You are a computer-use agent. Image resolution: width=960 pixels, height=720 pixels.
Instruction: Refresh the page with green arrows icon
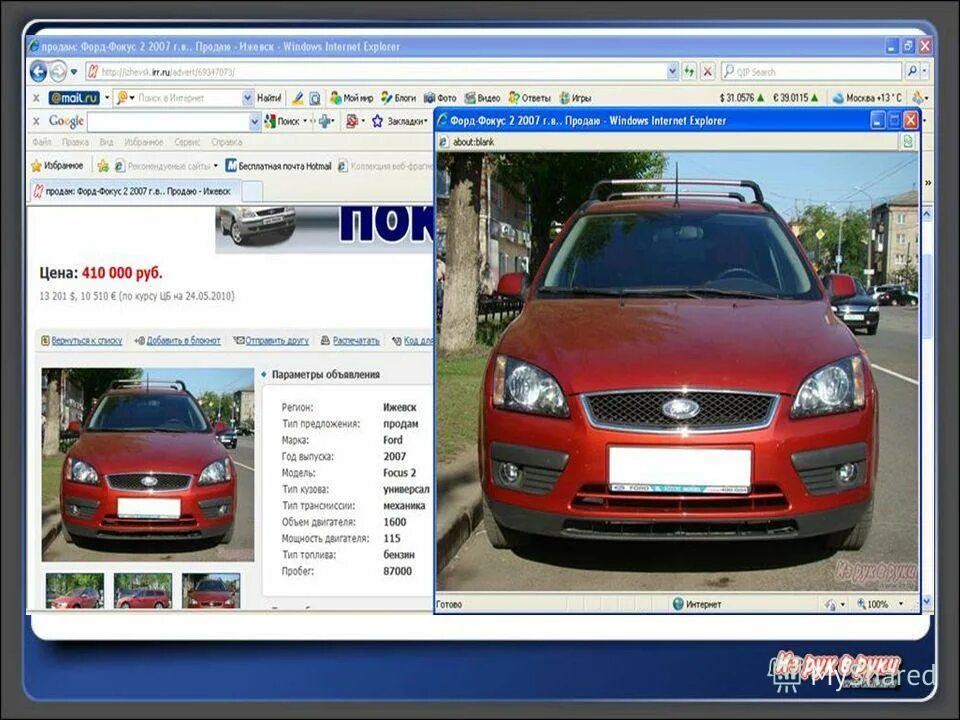coord(689,72)
